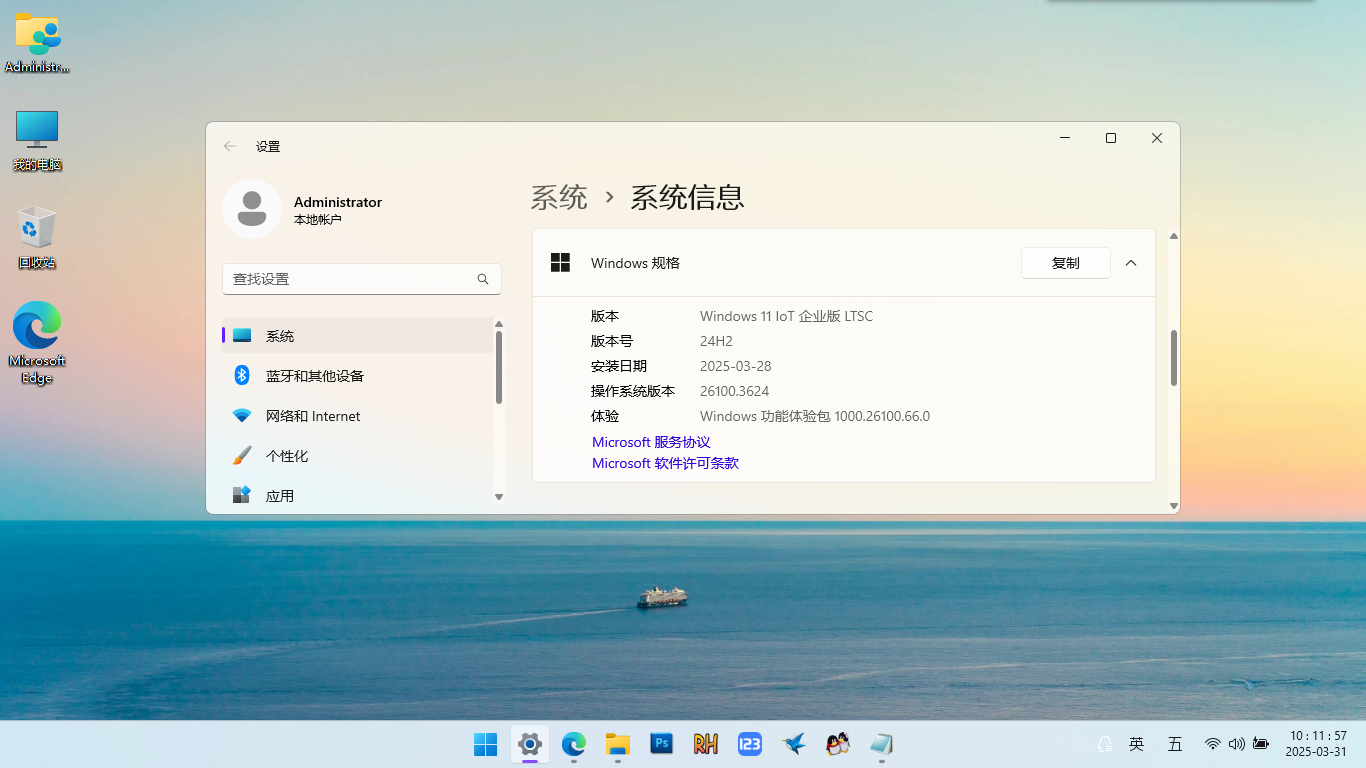Launch the RH app in taskbar
Viewport: 1366px width, 768px height.
[706, 744]
